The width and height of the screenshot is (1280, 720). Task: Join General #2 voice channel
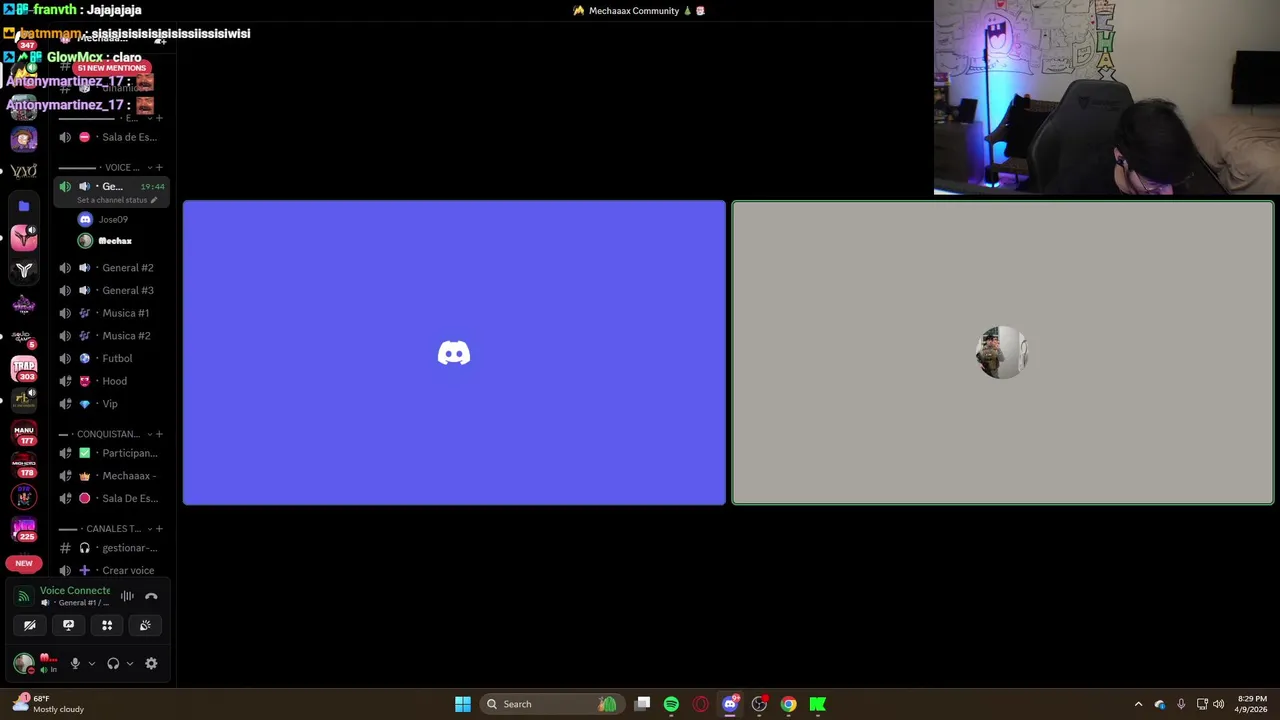[x=112, y=268]
